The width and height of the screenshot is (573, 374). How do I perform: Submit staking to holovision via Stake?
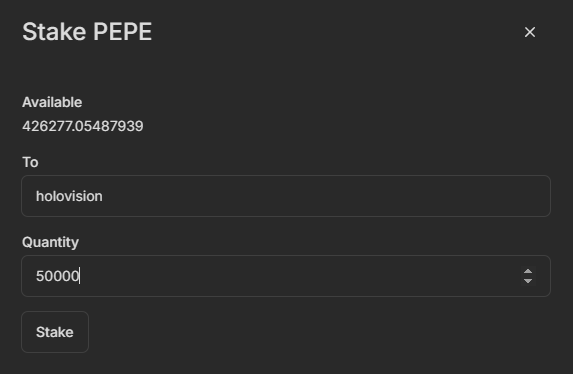coord(55,332)
